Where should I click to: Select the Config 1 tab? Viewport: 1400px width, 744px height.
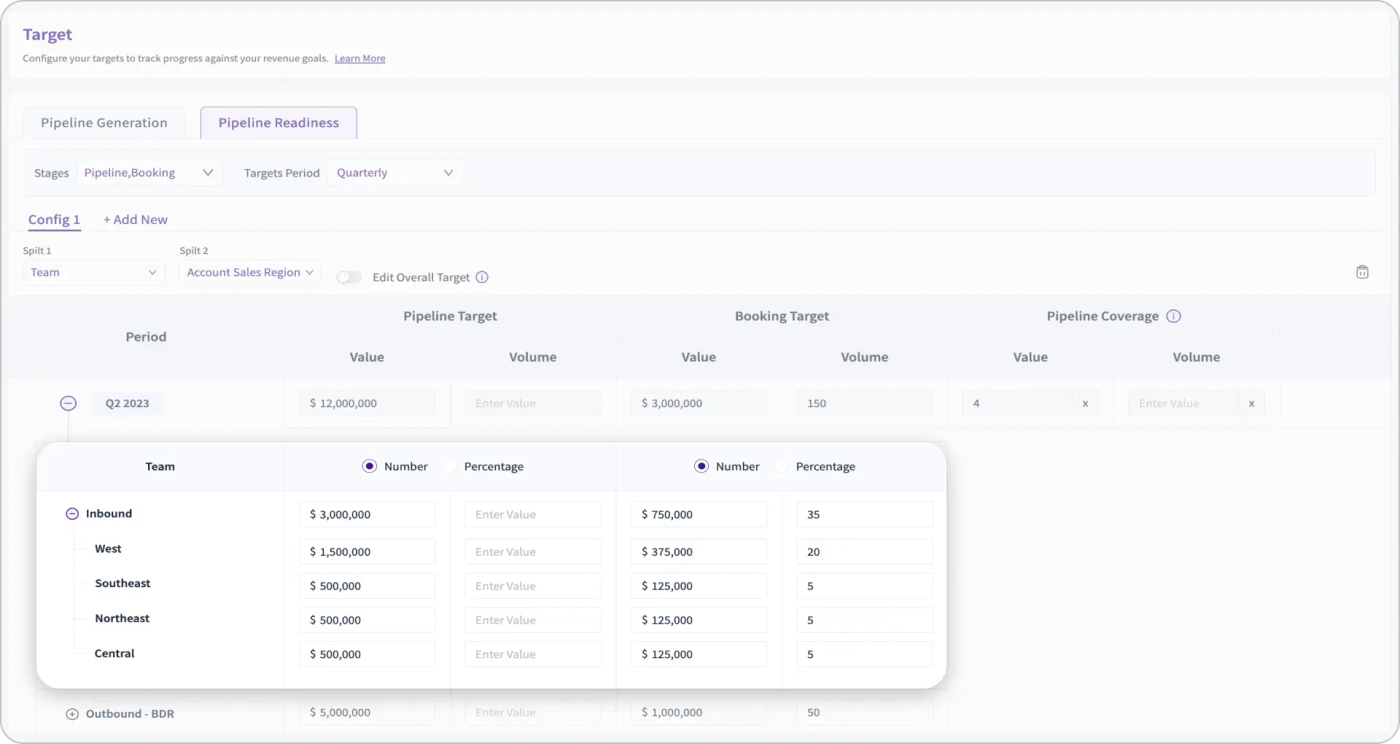54,220
